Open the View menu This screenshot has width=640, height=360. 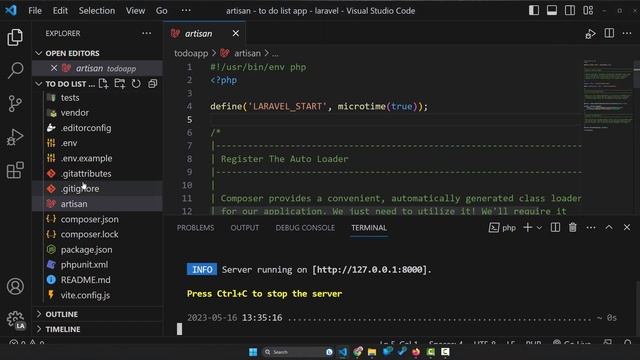[x=135, y=11]
